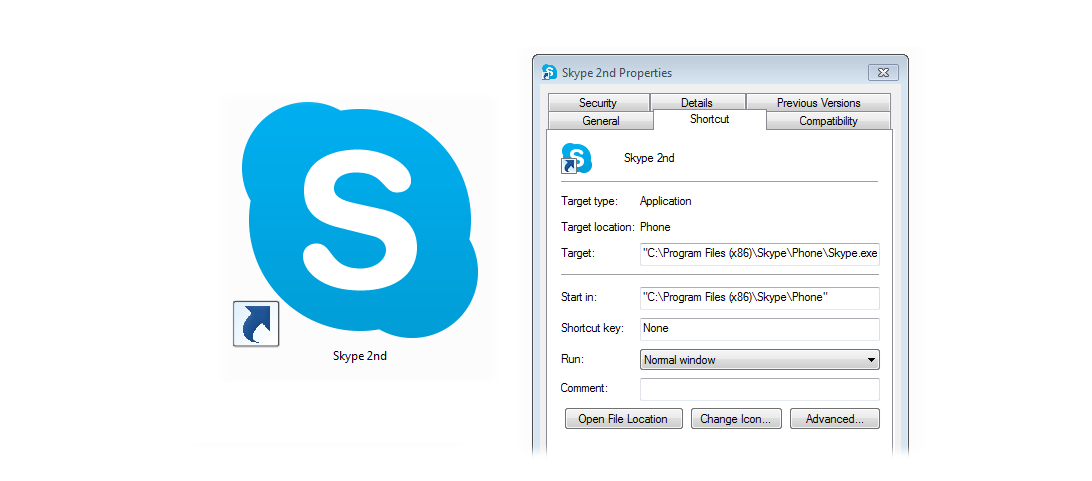Image resolution: width=1092 pixels, height=481 pixels.
Task: Switch to the General tab
Action: click(600, 120)
